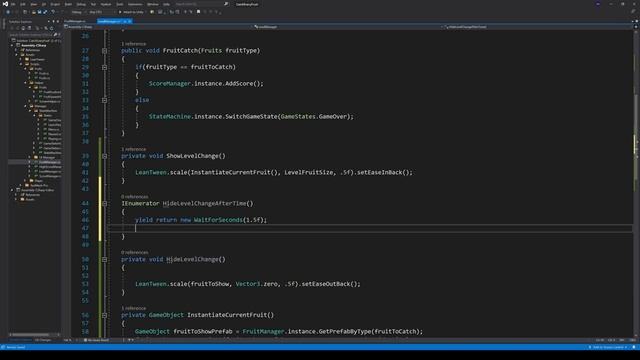Click the Visual Studio logo icon
This screenshot has width=640, height=360.
click(5, 4)
